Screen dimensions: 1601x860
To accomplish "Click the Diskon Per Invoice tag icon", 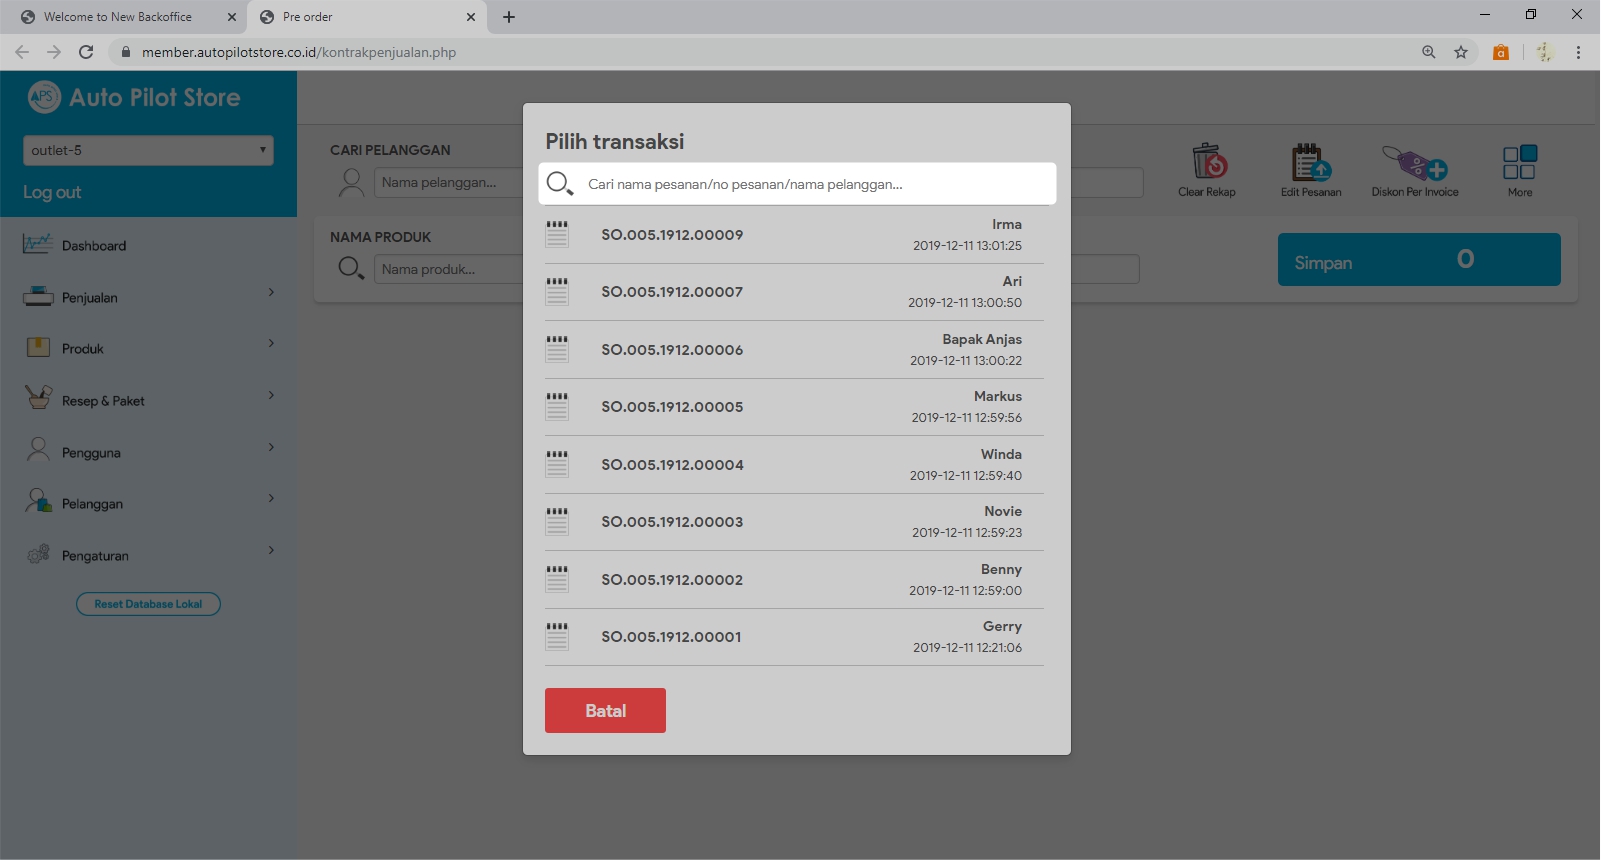I will [1414, 161].
